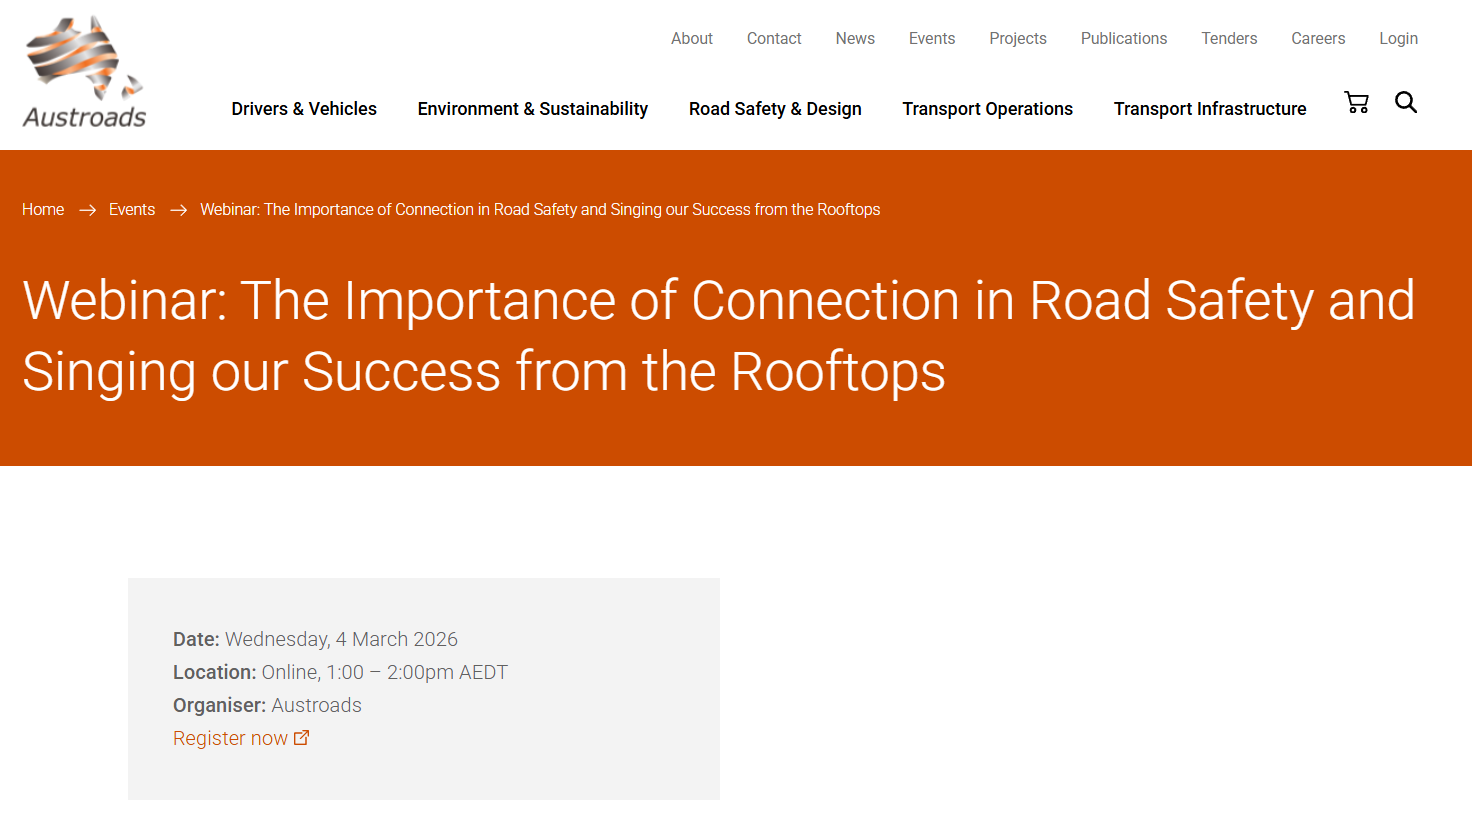Viewport: 1472px width, 815px height.
Task: View the Tenders page
Action: click(x=1229, y=39)
